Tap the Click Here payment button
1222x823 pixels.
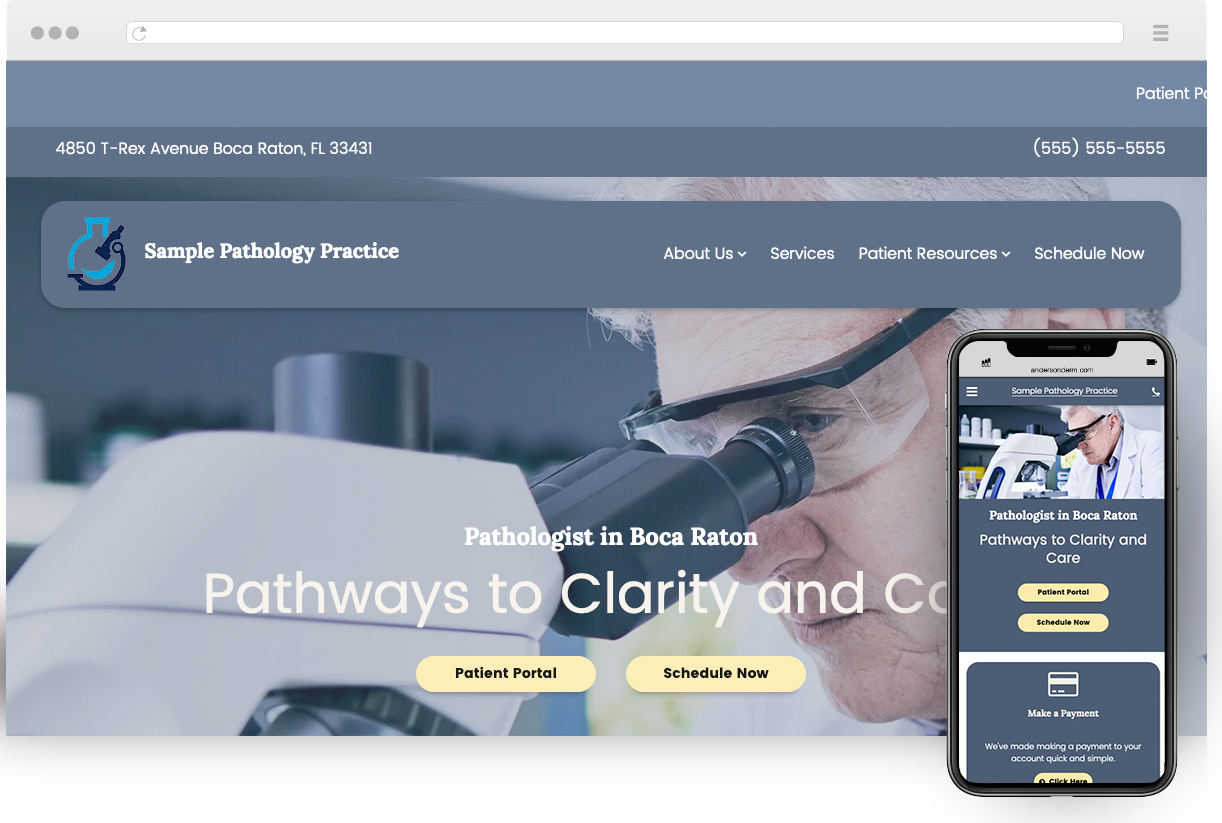click(1063, 780)
